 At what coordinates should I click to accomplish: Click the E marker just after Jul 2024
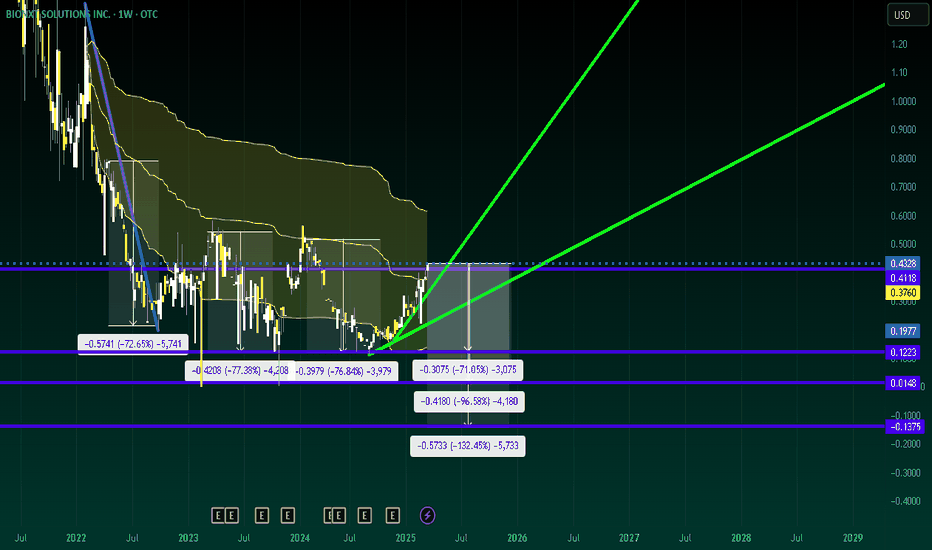[x=364, y=516]
